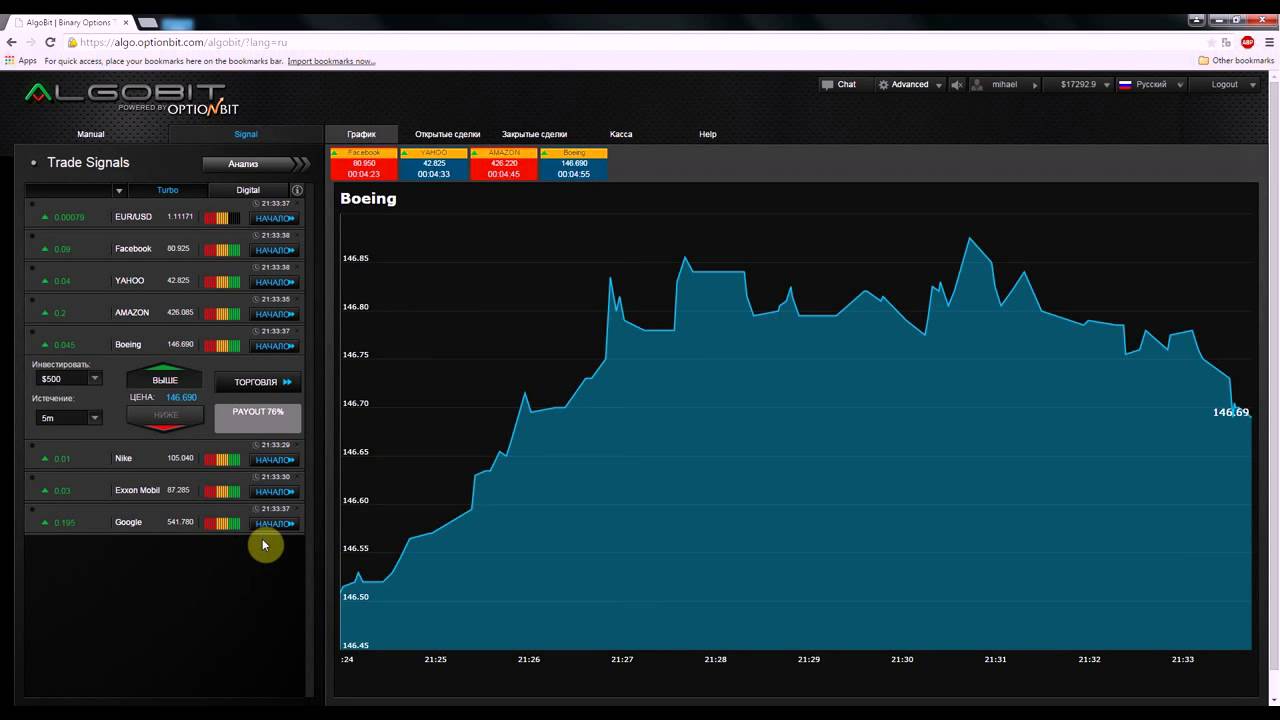Image resolution: width=1280 pixels, height=720 pixels.
Task: Click the Russian flag language icon
Action: 1125,85
